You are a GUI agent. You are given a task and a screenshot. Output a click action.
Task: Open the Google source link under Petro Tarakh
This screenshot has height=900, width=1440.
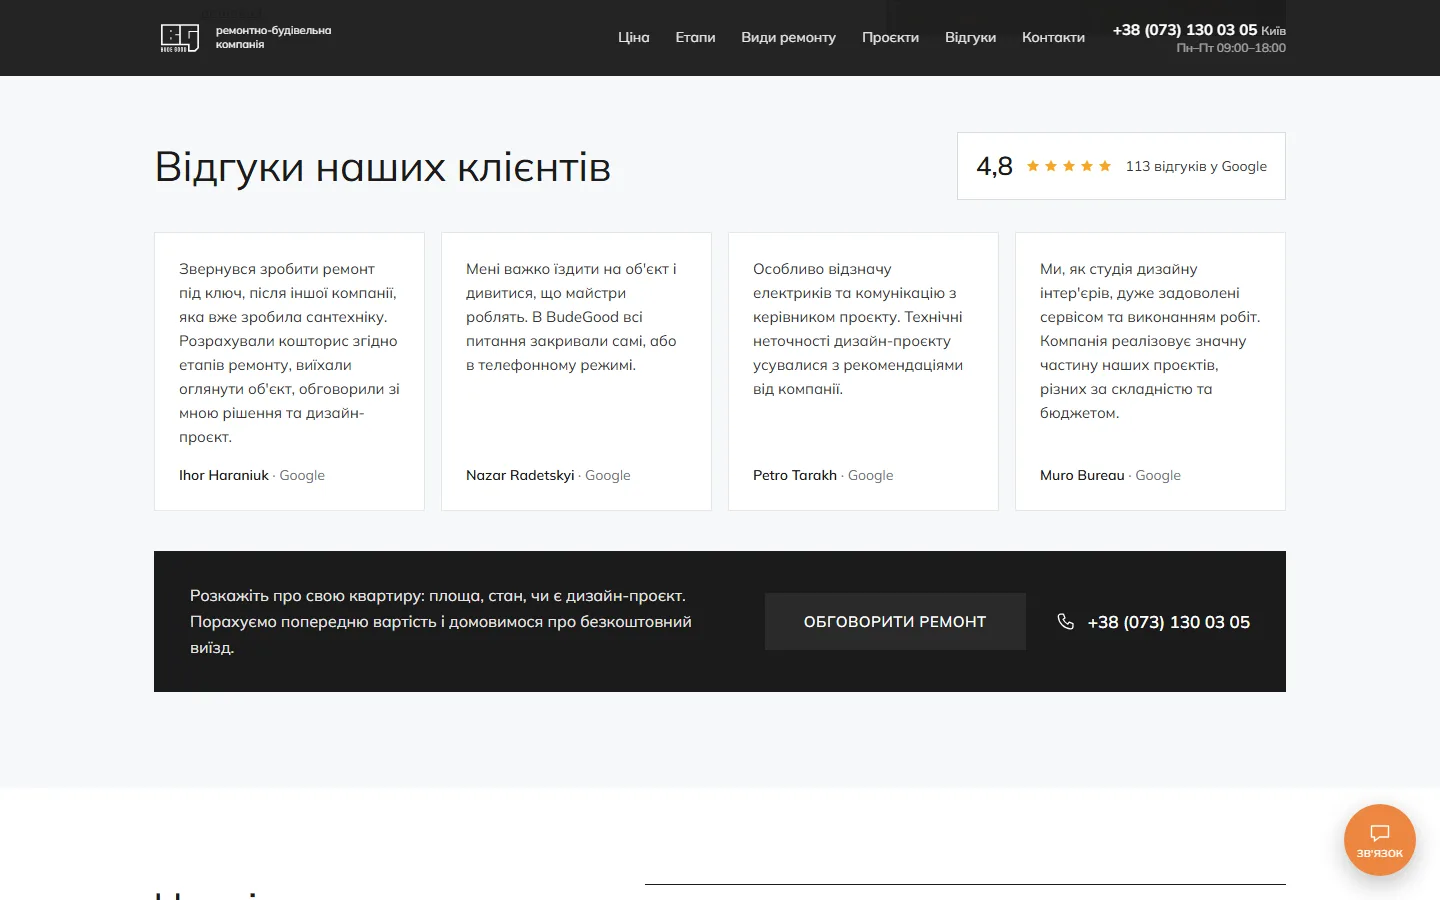[x=871, y=475]
